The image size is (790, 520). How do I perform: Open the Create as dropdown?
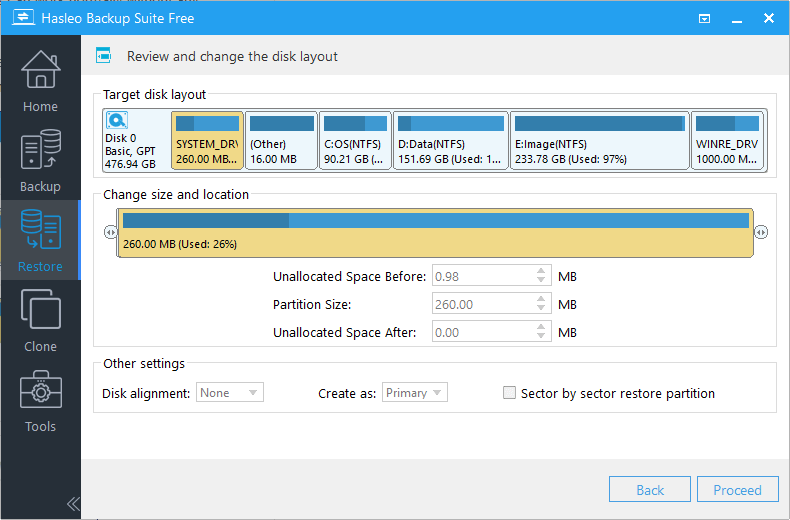415,393
